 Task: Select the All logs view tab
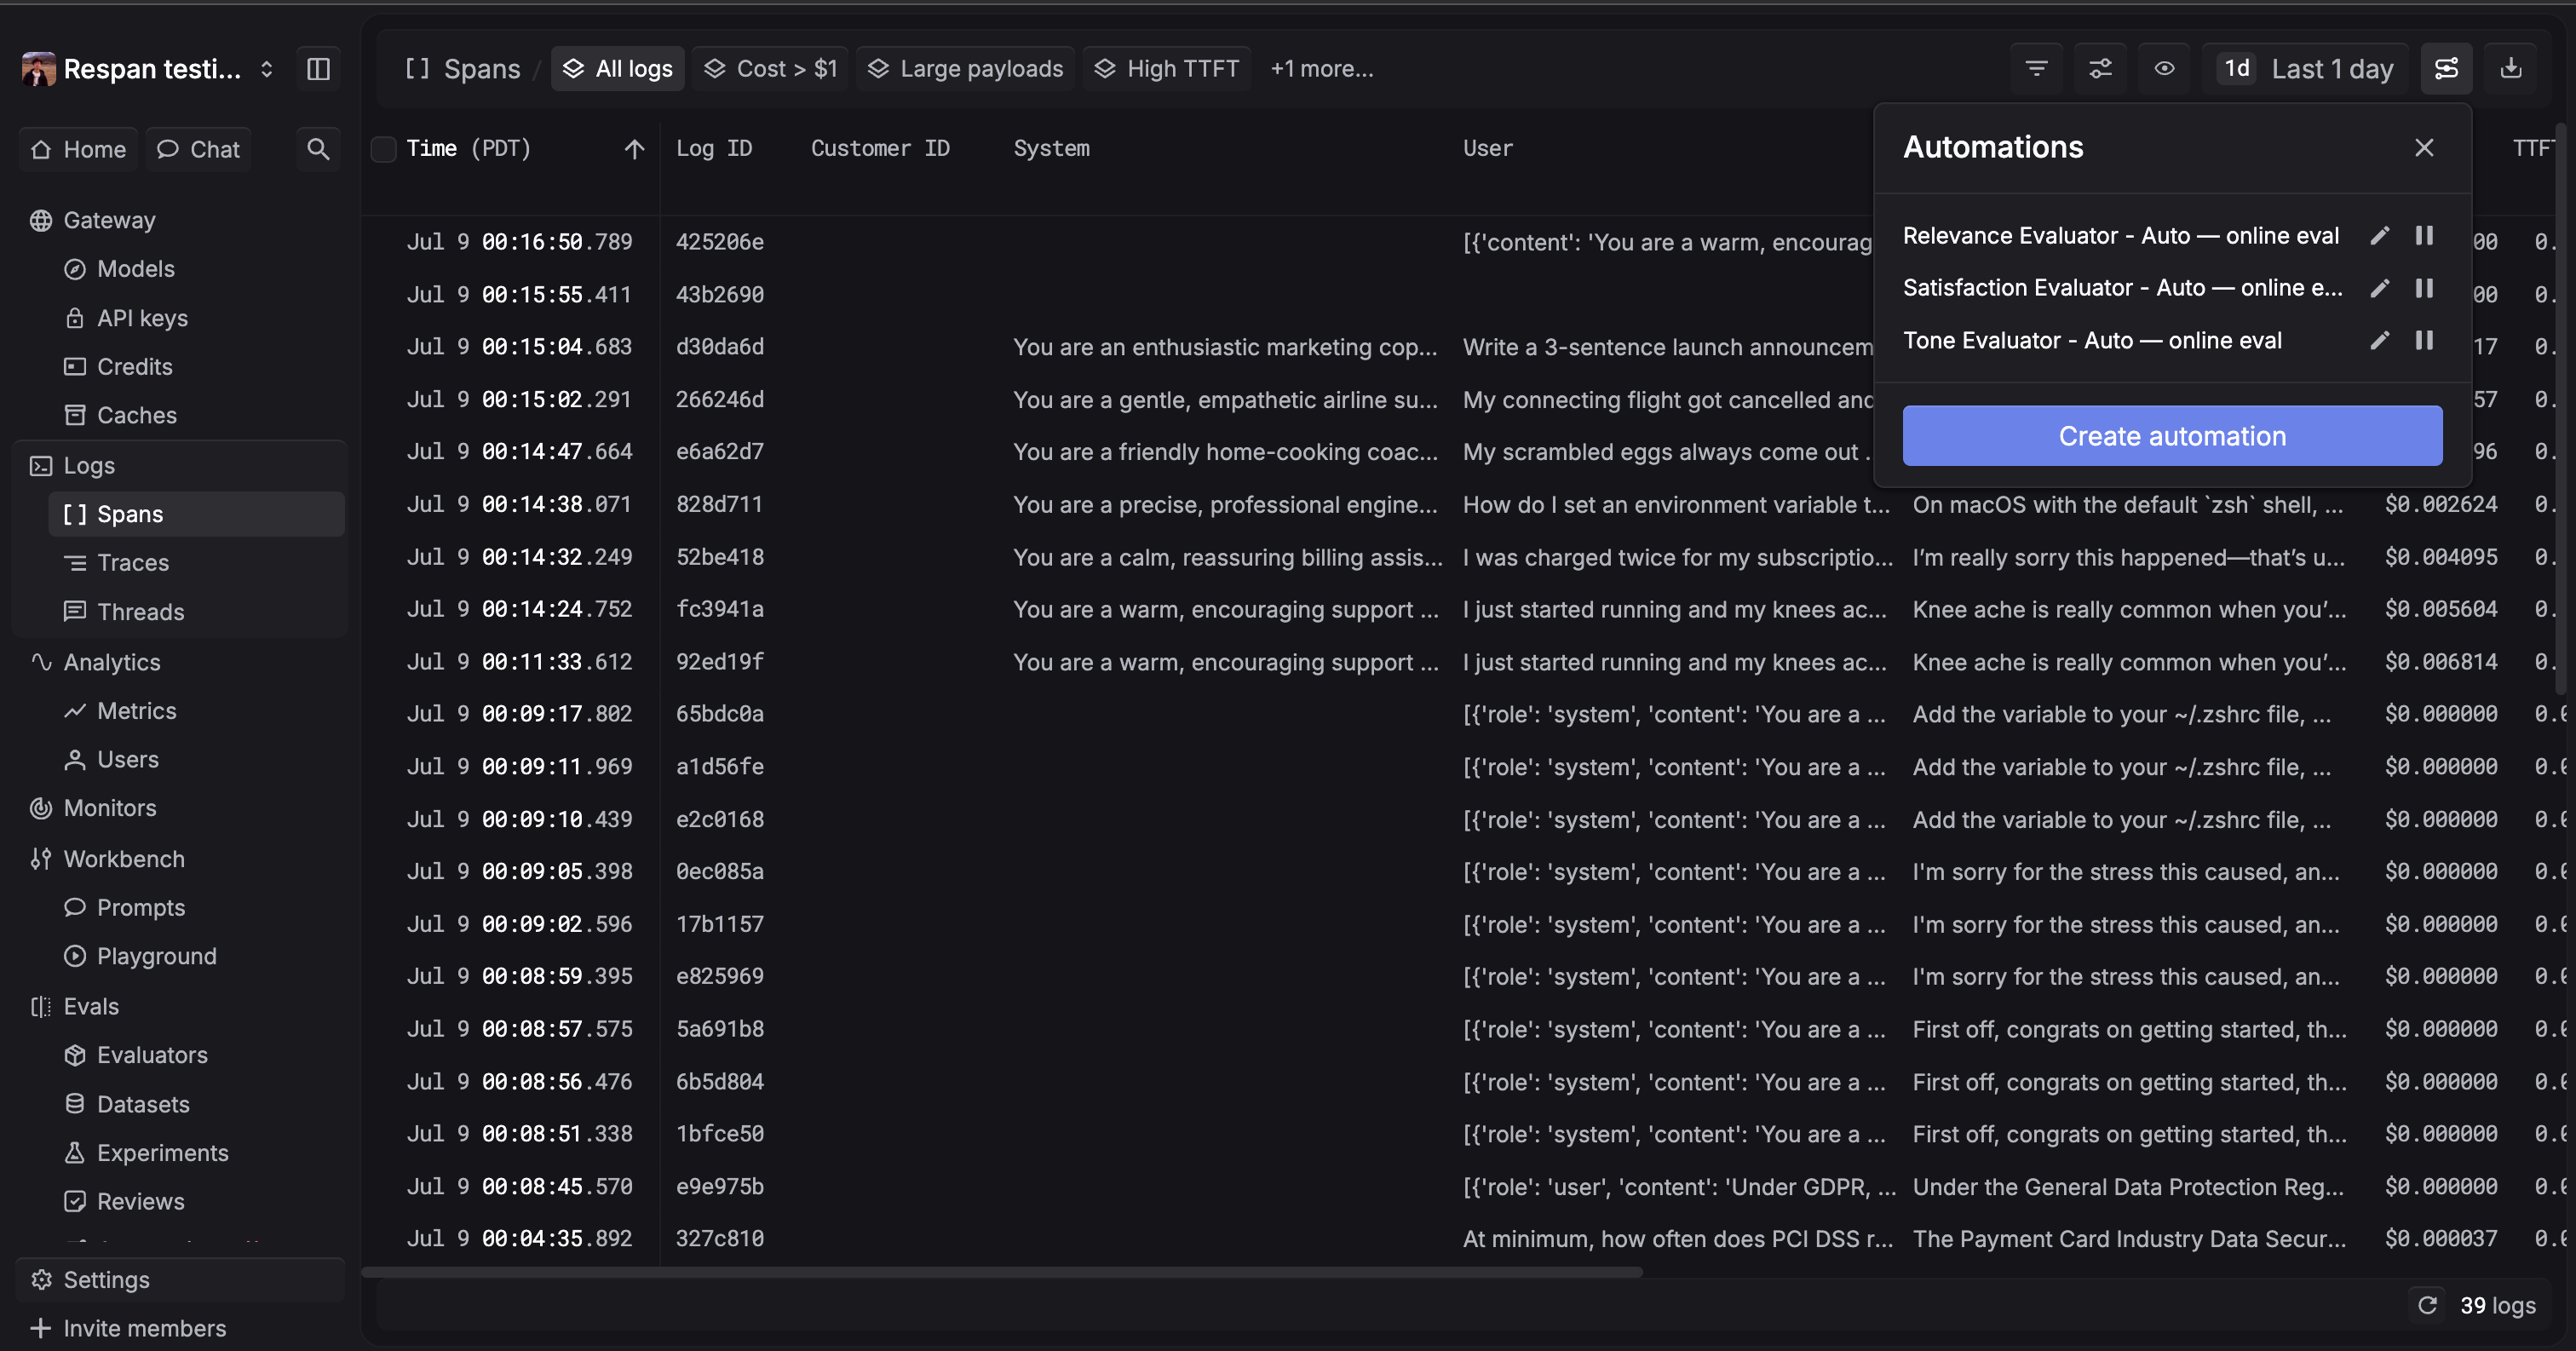point(617,69)
